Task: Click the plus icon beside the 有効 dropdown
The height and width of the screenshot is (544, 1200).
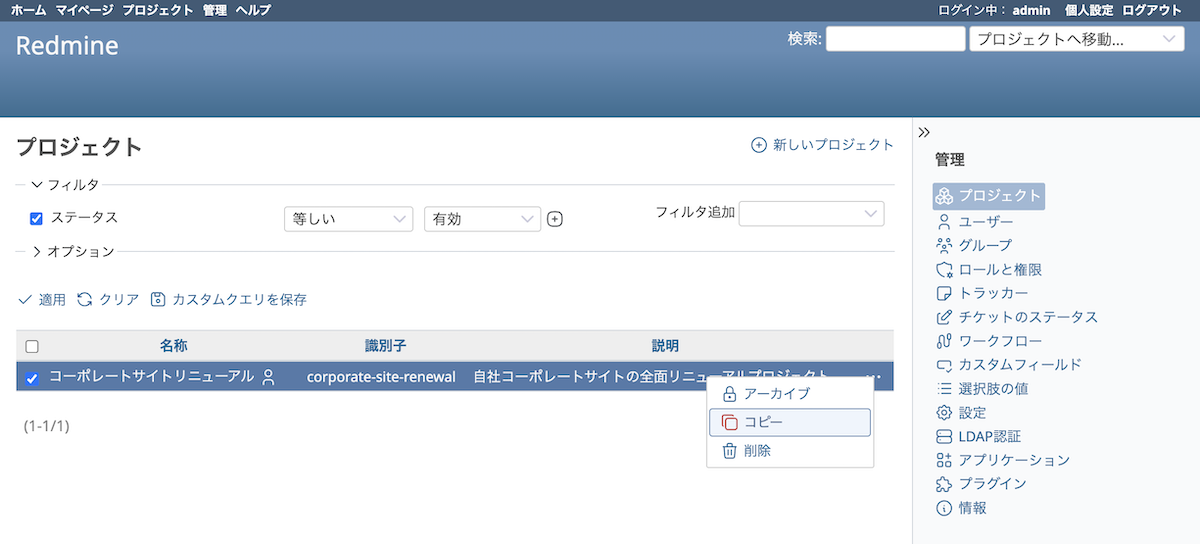Action: pos(555,219)
